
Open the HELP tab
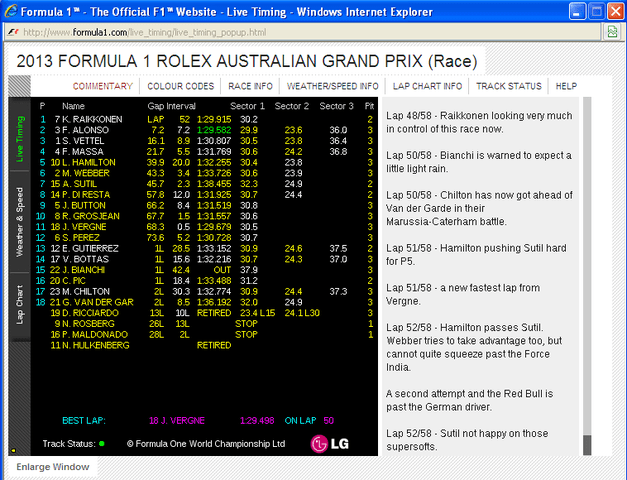coord(566,86)
